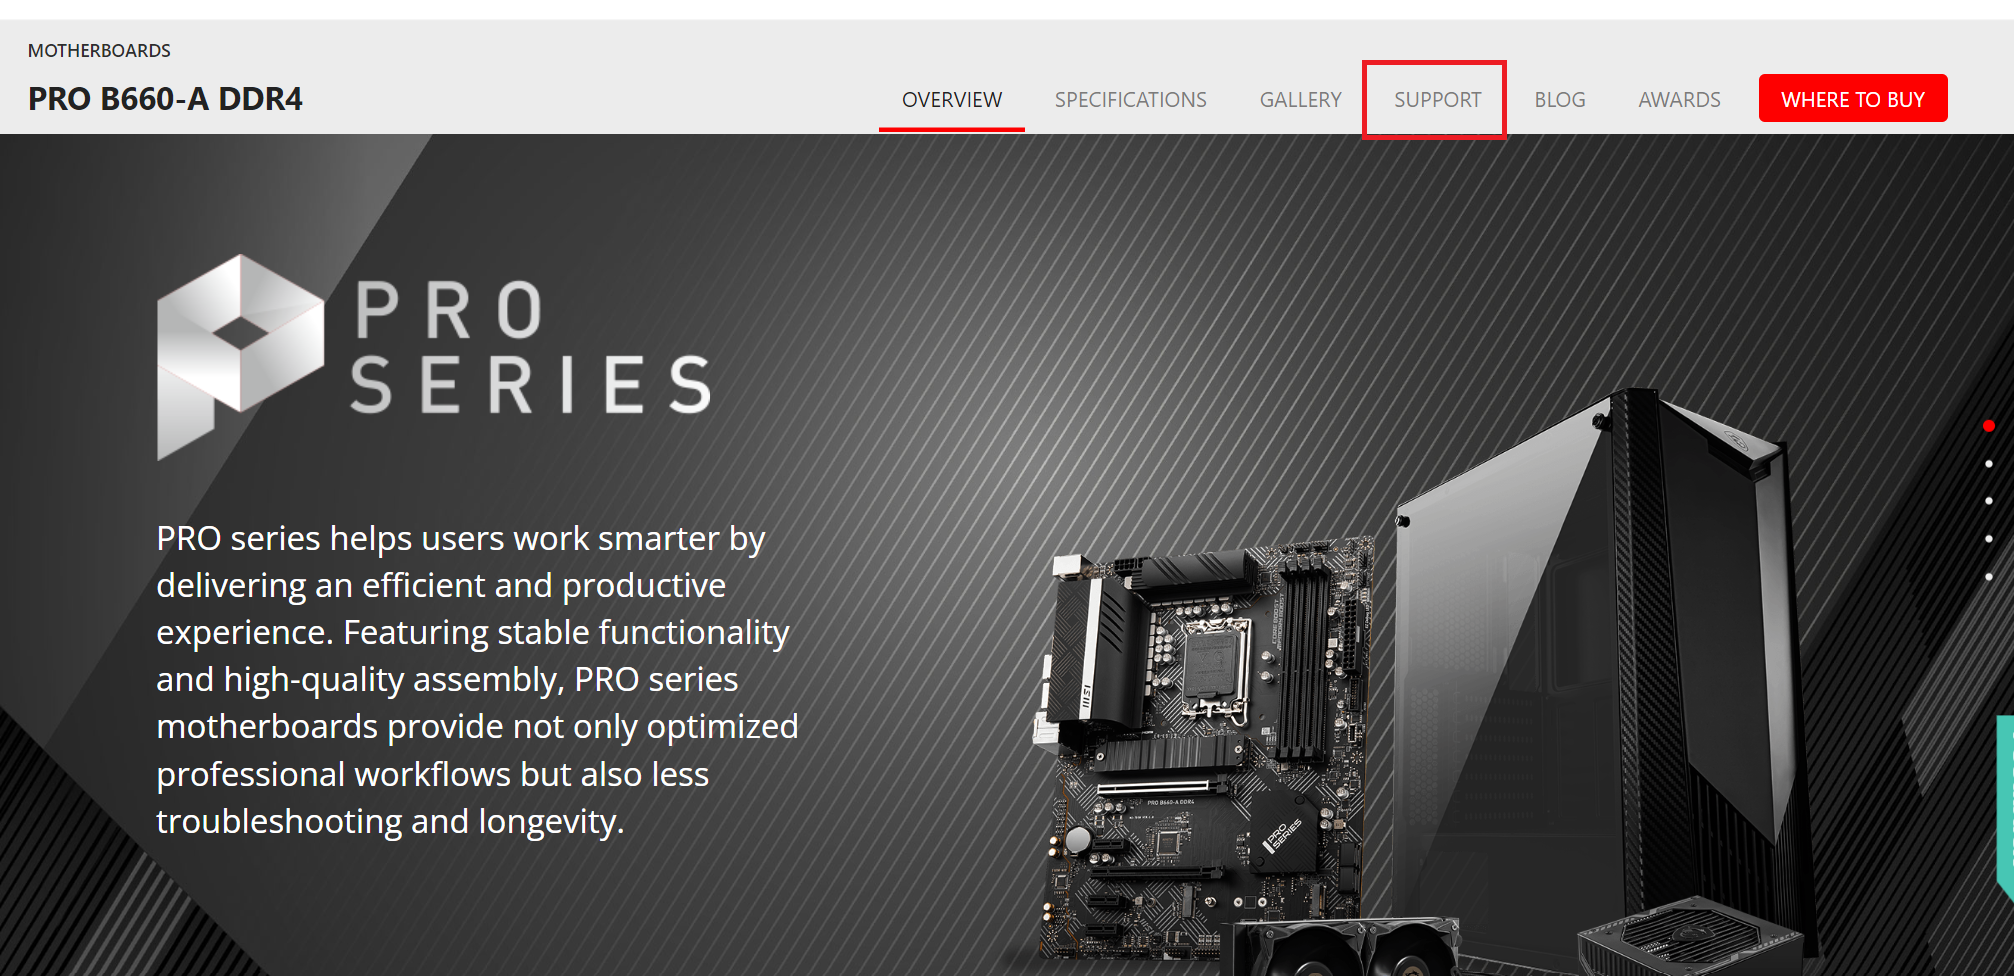Jump to the fourth section dot

coord(1989,539)
